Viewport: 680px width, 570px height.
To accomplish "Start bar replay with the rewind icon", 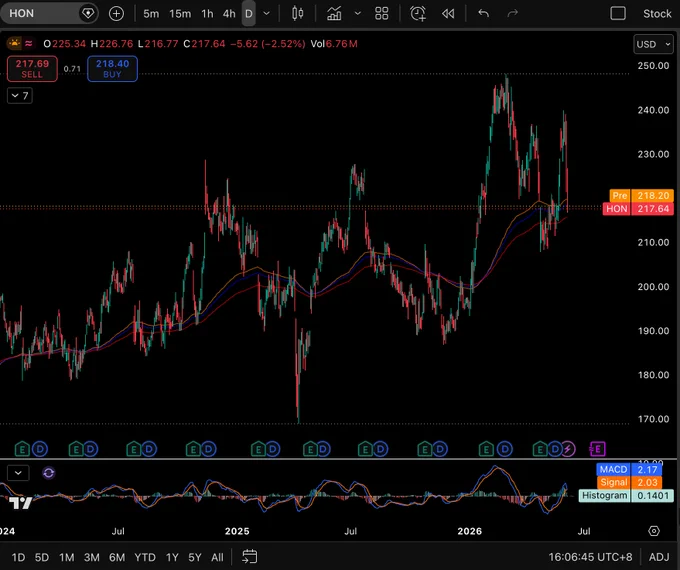I will (448, 14).
